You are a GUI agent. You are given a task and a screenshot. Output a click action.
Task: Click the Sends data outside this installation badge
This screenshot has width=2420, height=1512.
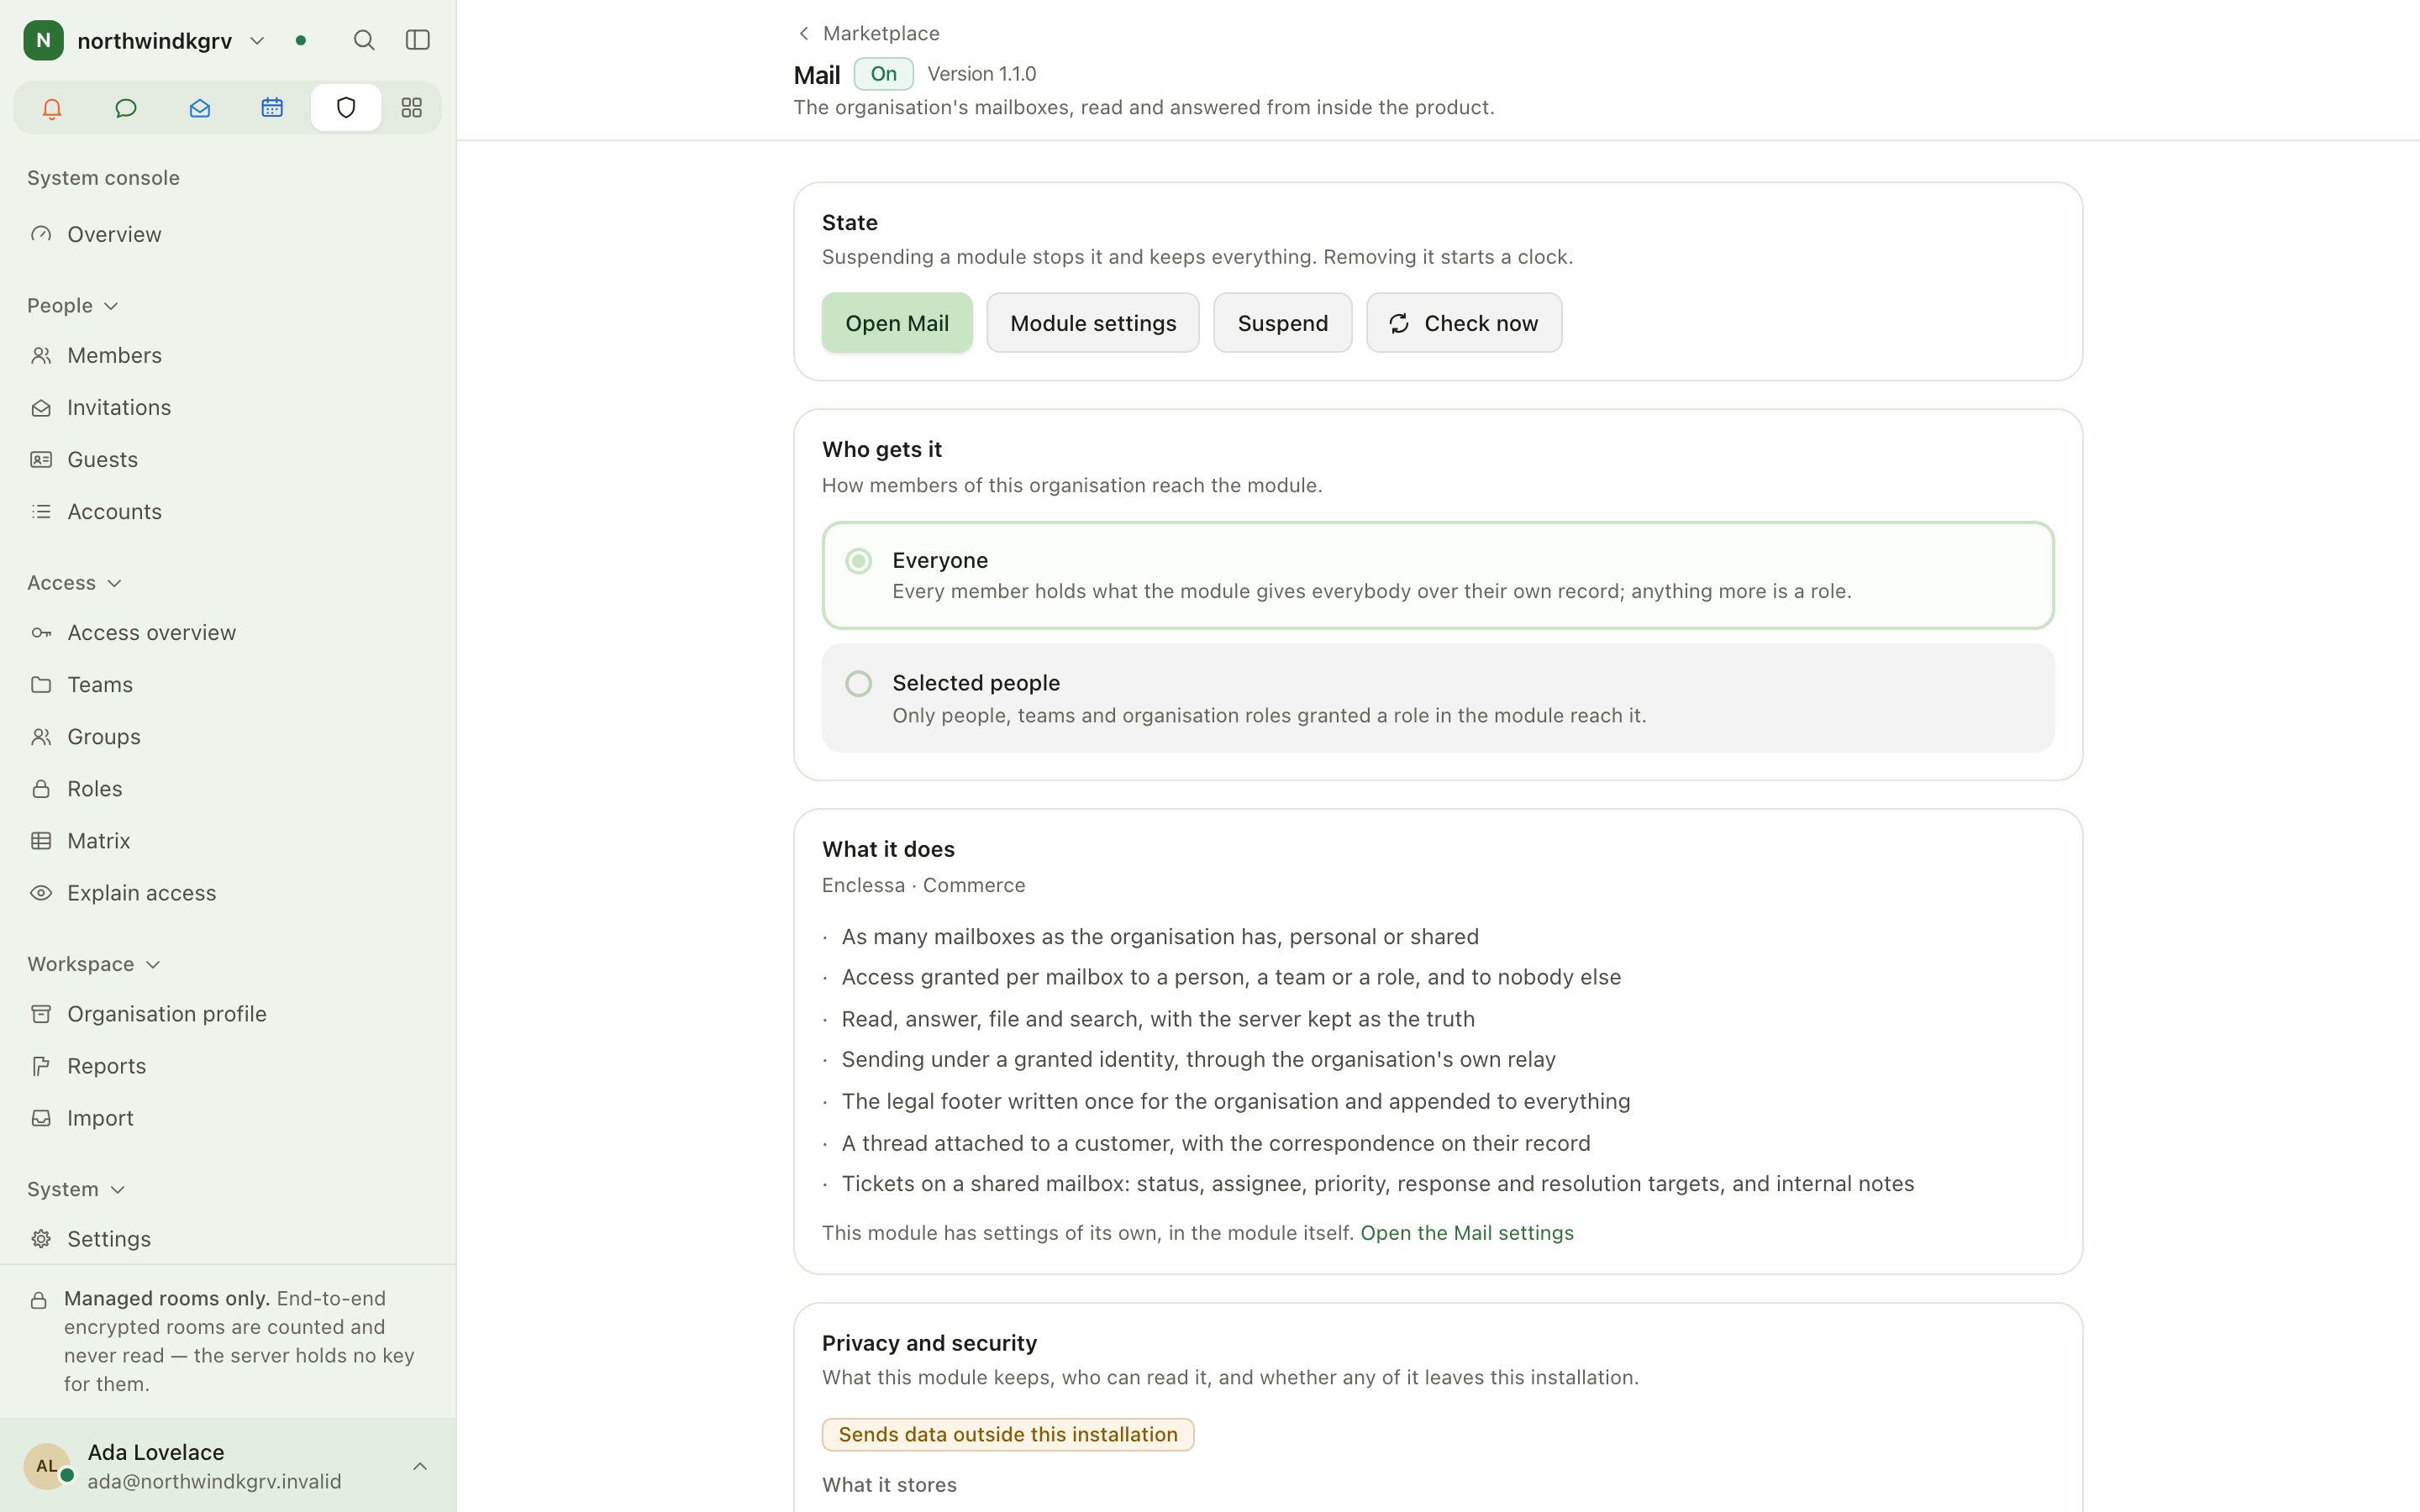pyautogui.click(x=1008, y=1435)
